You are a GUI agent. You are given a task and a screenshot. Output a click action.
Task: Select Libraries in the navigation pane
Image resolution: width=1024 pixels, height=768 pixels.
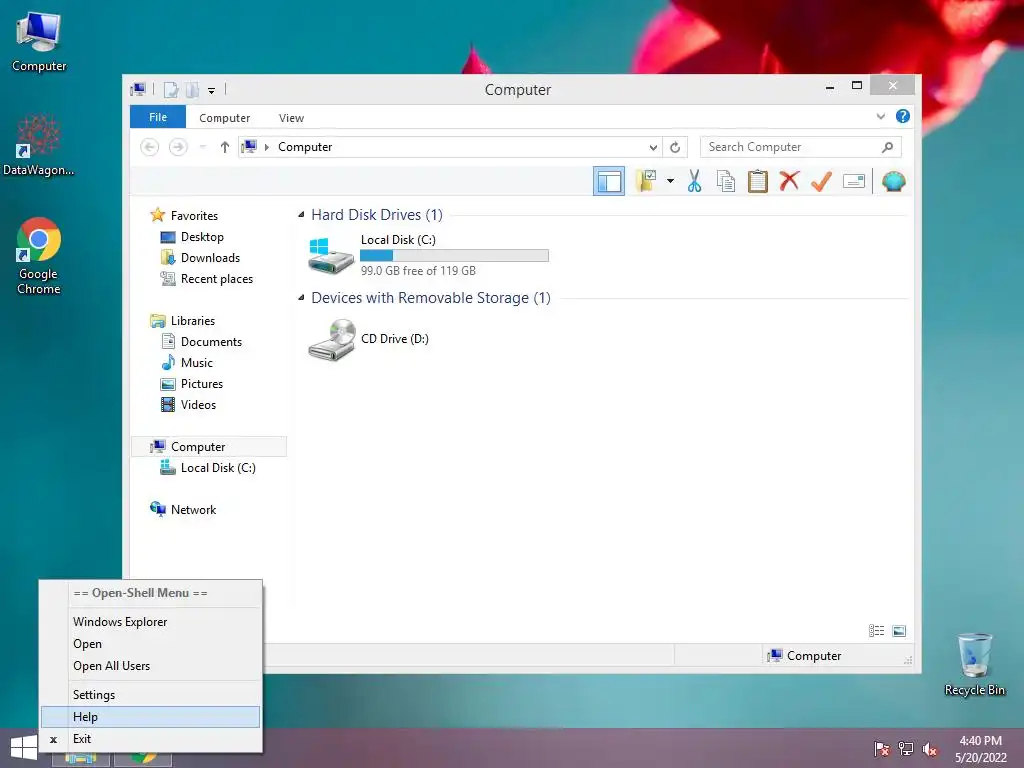(193, 321)
